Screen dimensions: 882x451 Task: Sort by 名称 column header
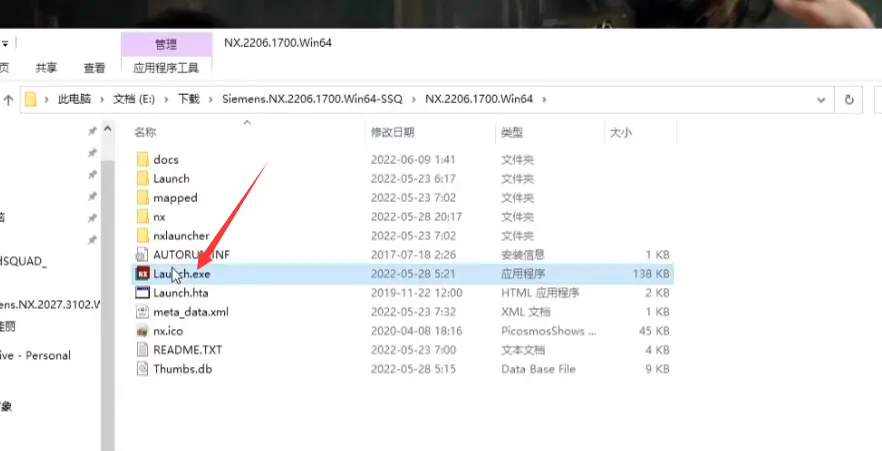coord(145,132)
